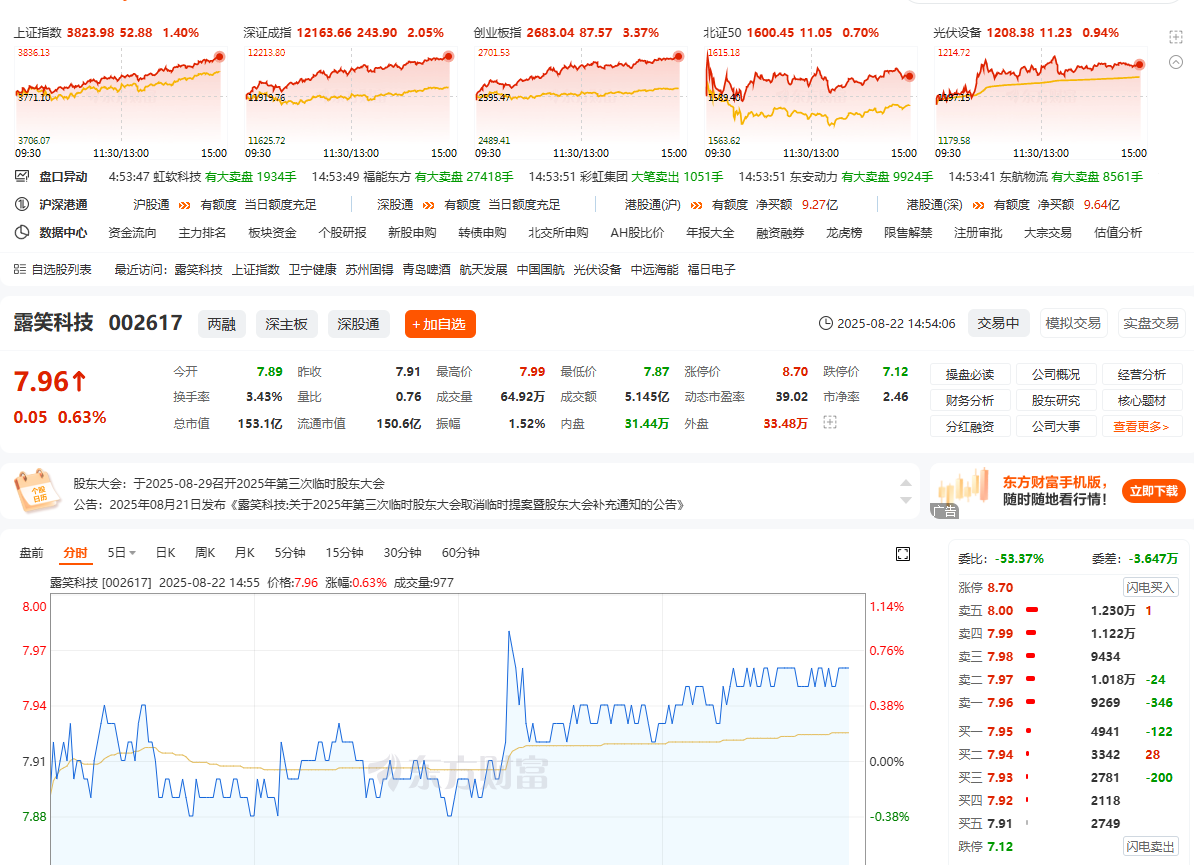Open the 操盘必读 link

(970, 375)
